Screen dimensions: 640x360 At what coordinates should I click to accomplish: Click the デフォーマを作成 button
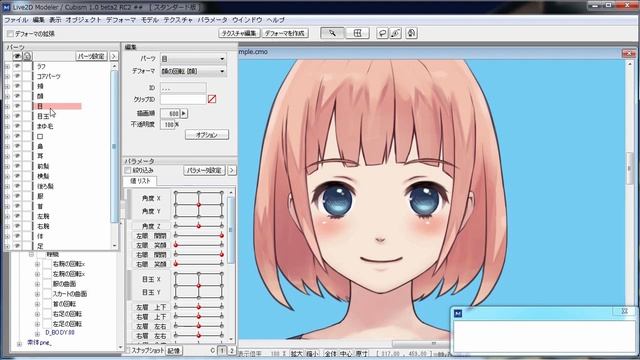285,33
